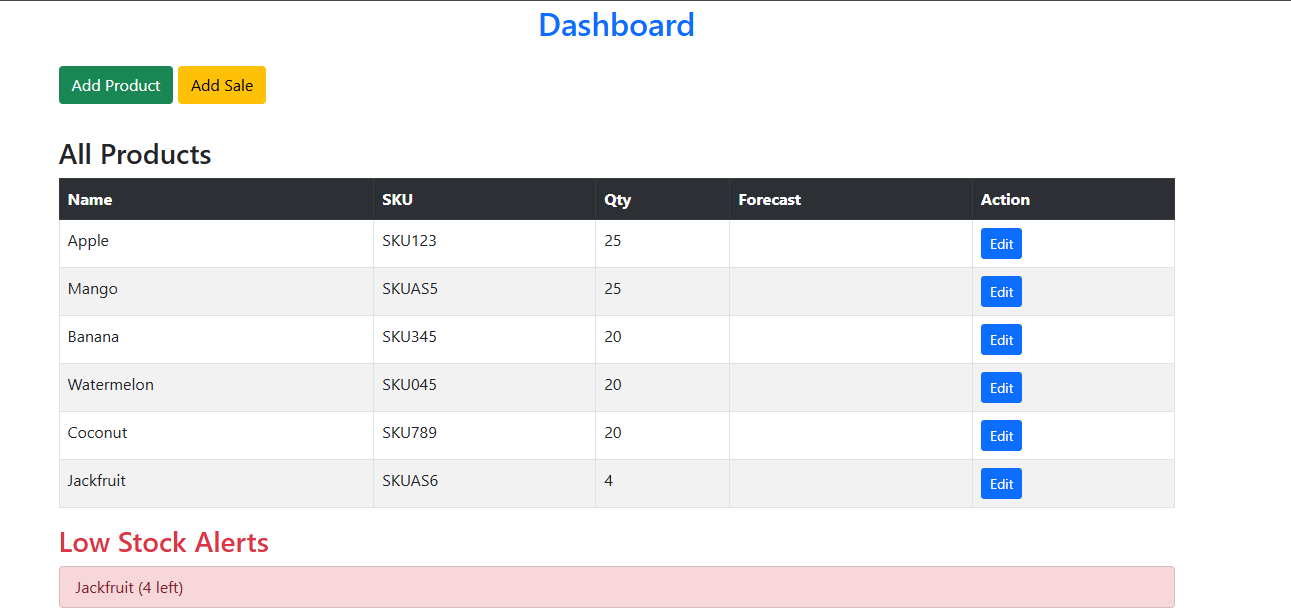Click the Action column header
This screenshot has width=1291, height=608.
click(1074, 199)
